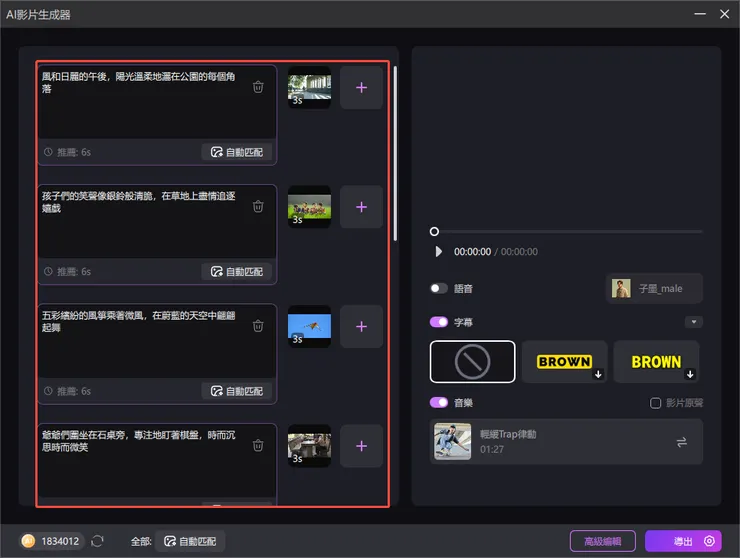740x558 pixels.
Task: Refresh the AI credits balance
Action: tap(97, 541)
